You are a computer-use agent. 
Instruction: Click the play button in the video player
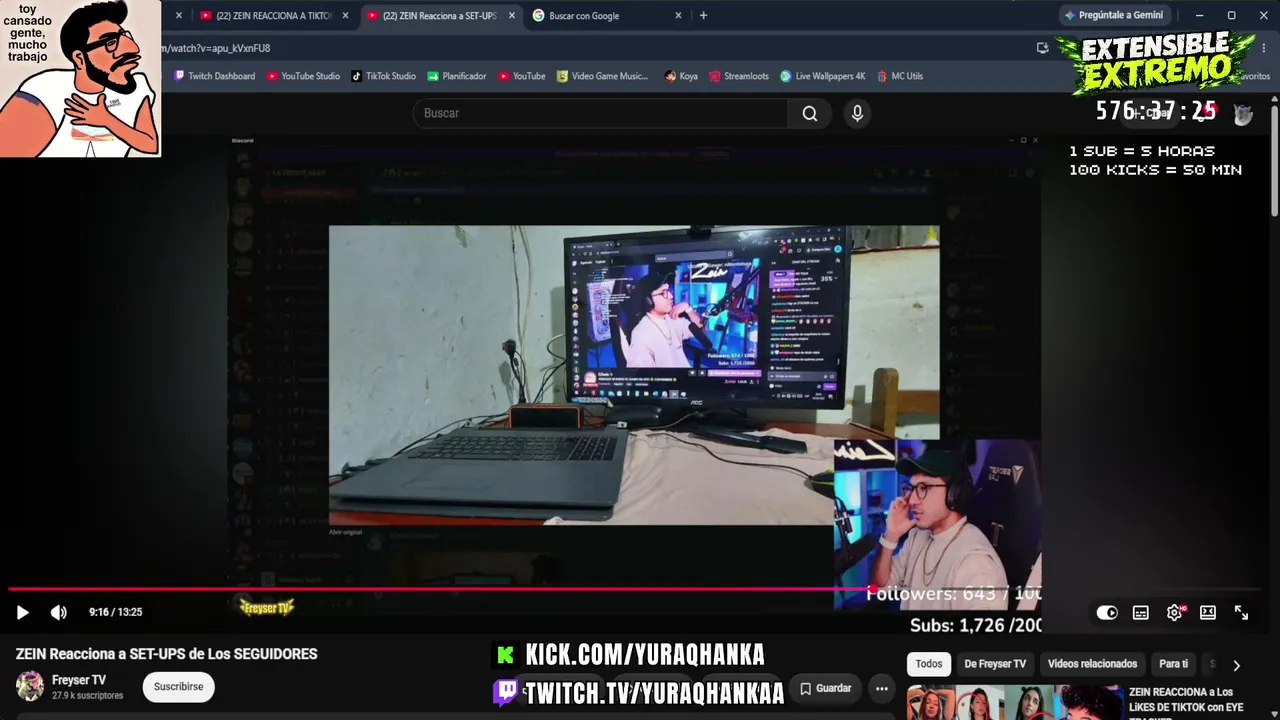22,612
